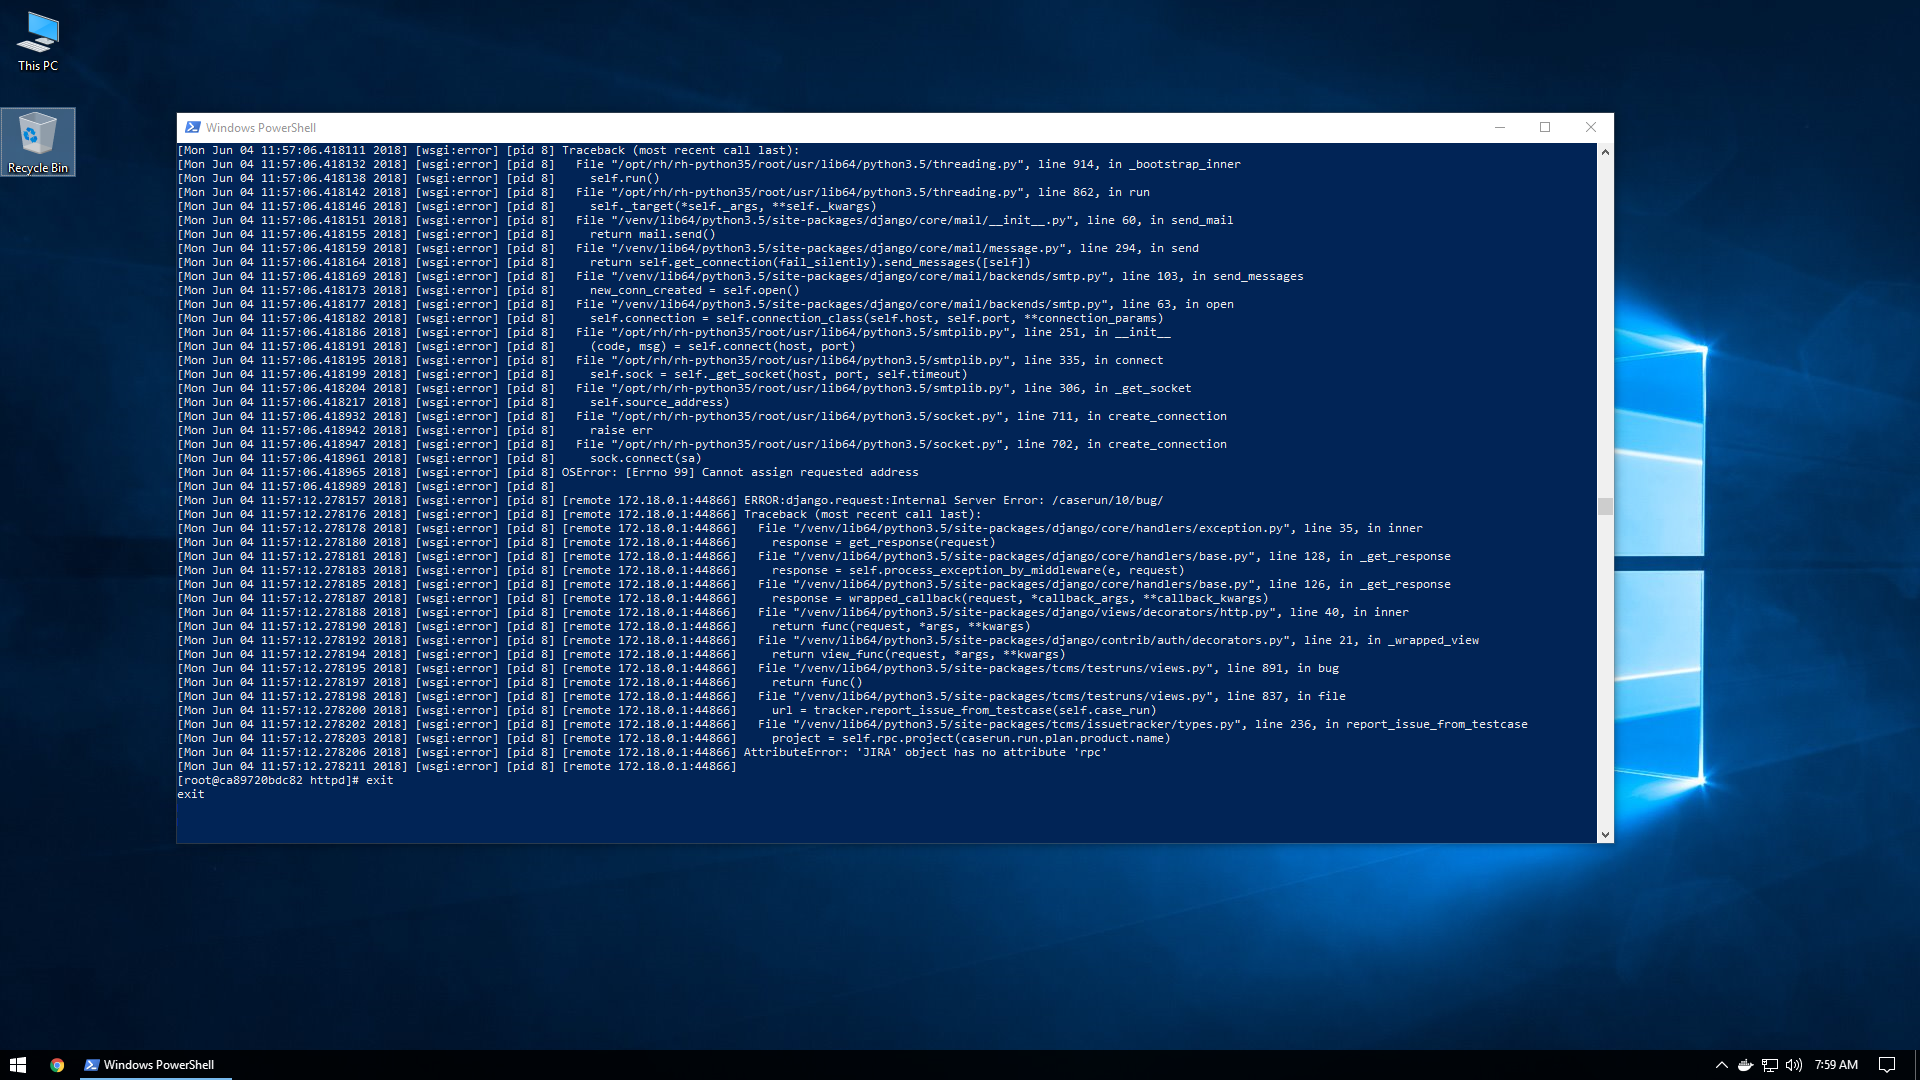Open the volume control tray icon
Image resolution: width=1920 pixels, height=1080 pixels.
(x=1794, y=1065)
